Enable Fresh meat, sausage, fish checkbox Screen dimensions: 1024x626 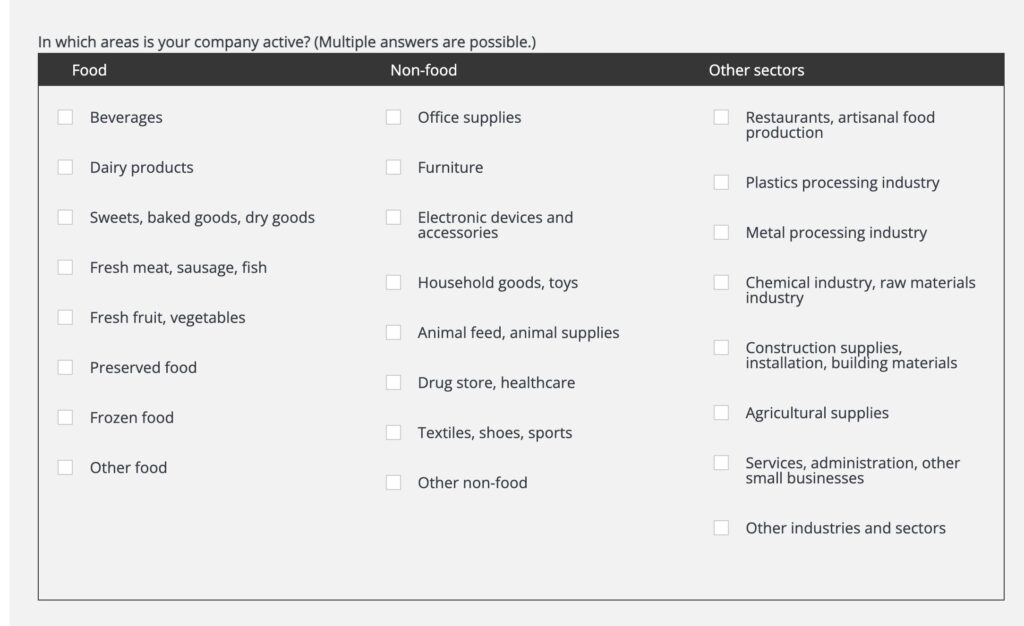[65, 267]
